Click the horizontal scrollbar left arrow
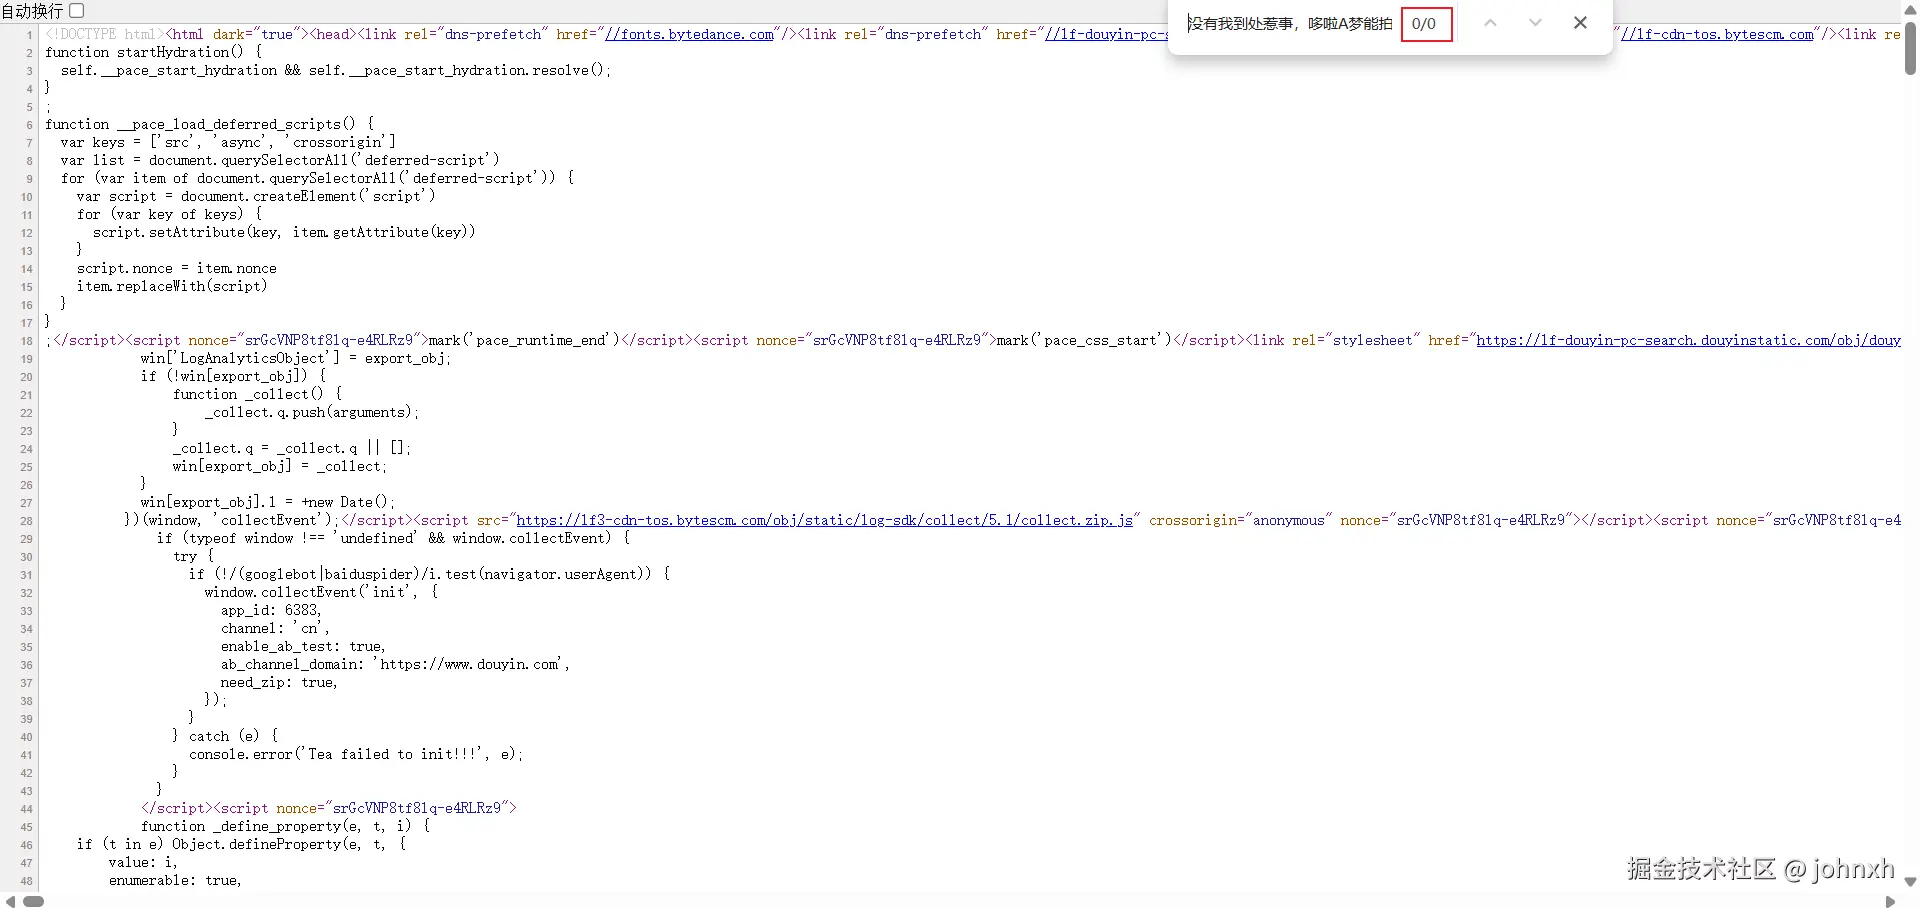The height and width of the screenshot is (908, 1920). [x=10, y=901]
